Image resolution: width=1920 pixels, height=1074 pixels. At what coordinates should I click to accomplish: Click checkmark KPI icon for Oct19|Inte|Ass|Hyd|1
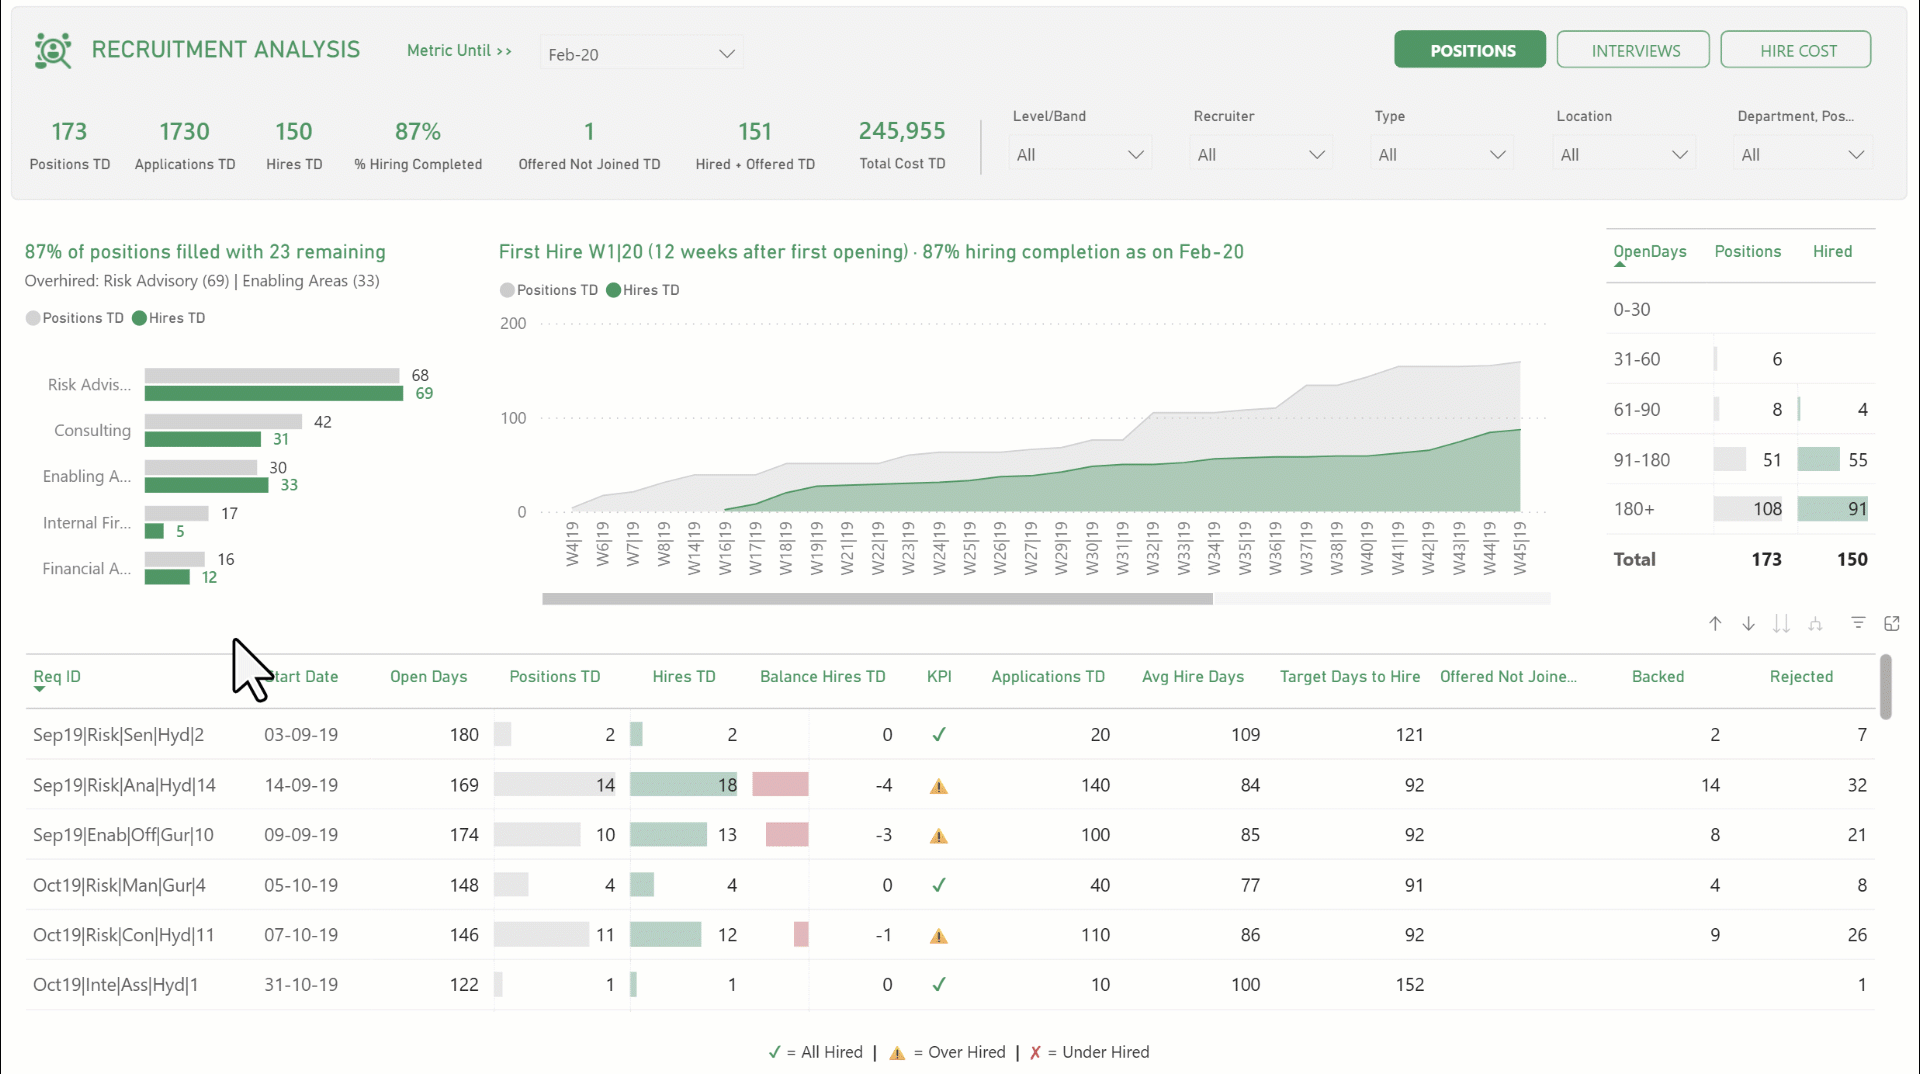(939, 985)
